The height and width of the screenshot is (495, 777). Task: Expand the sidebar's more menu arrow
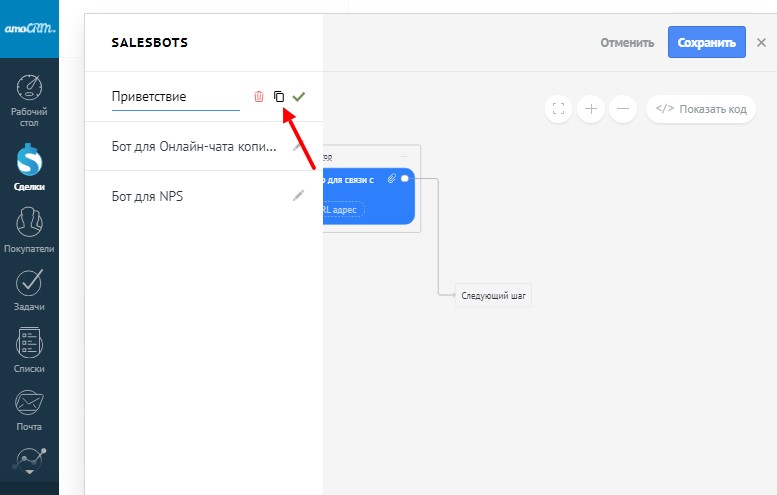click(x=29, y=470)
